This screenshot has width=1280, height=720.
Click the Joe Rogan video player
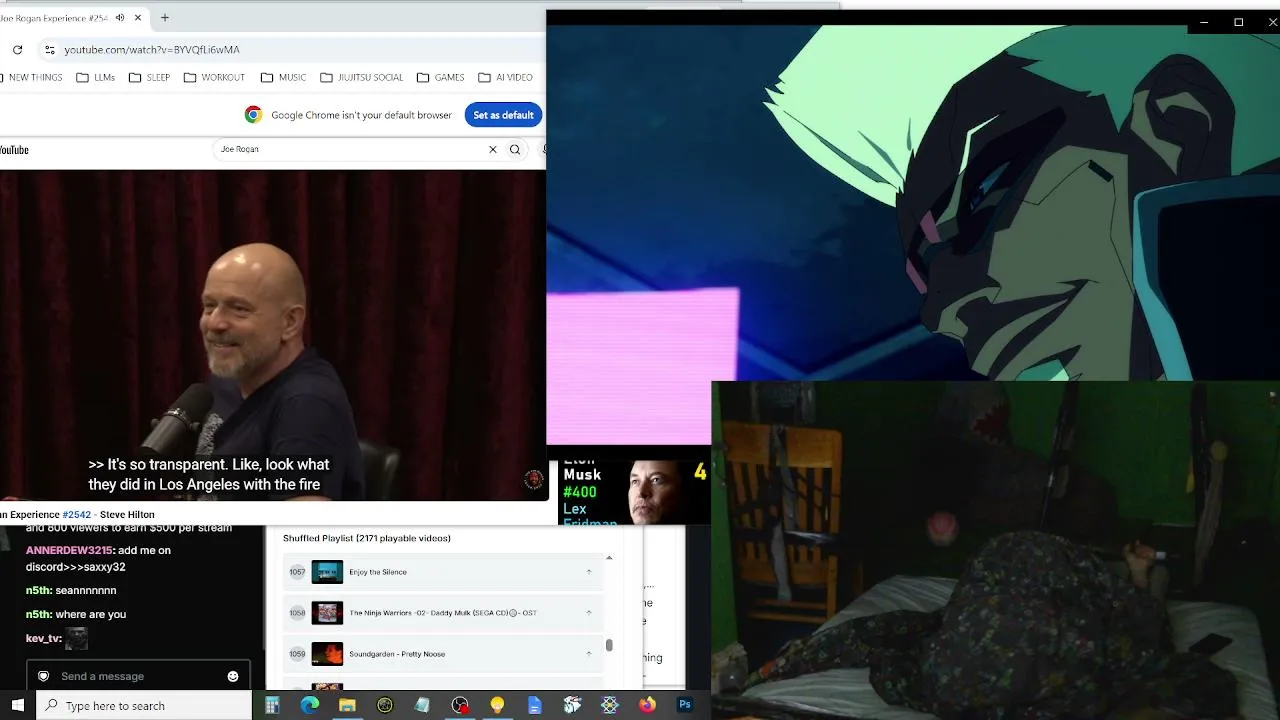pyautogui.click(x=273, y=335)
